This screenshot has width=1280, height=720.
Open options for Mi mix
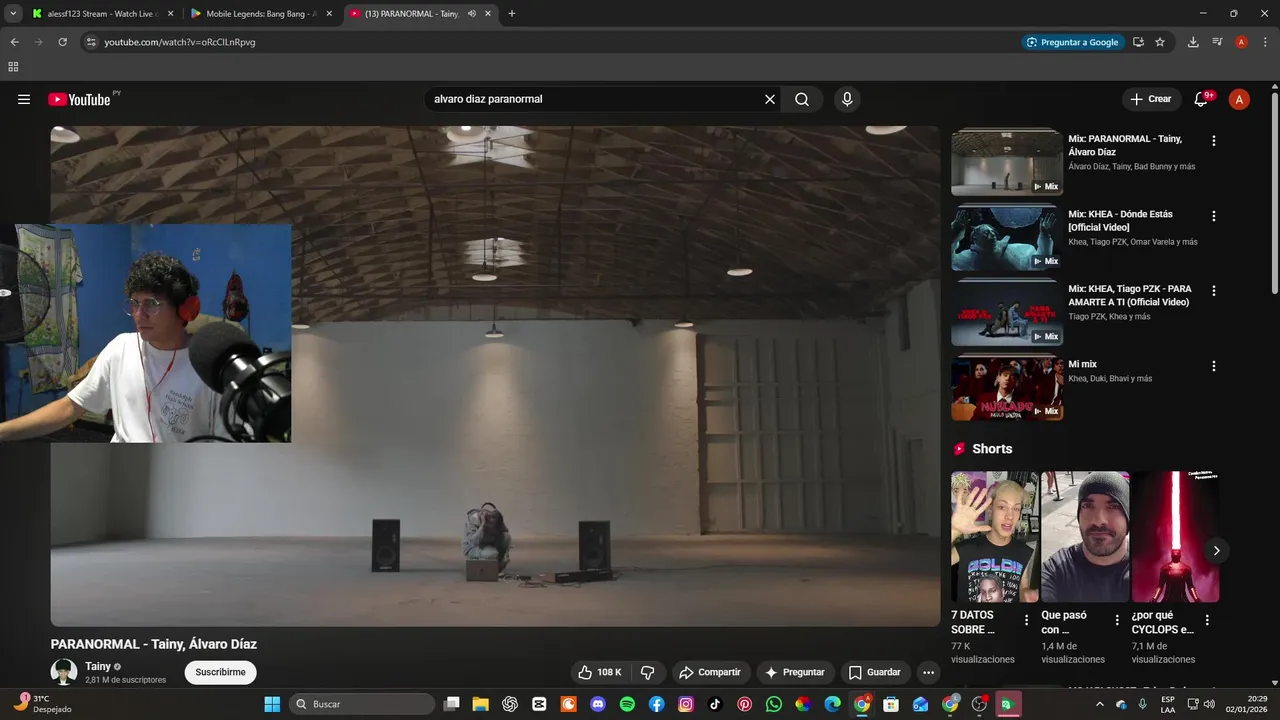tap(1214, 366)
